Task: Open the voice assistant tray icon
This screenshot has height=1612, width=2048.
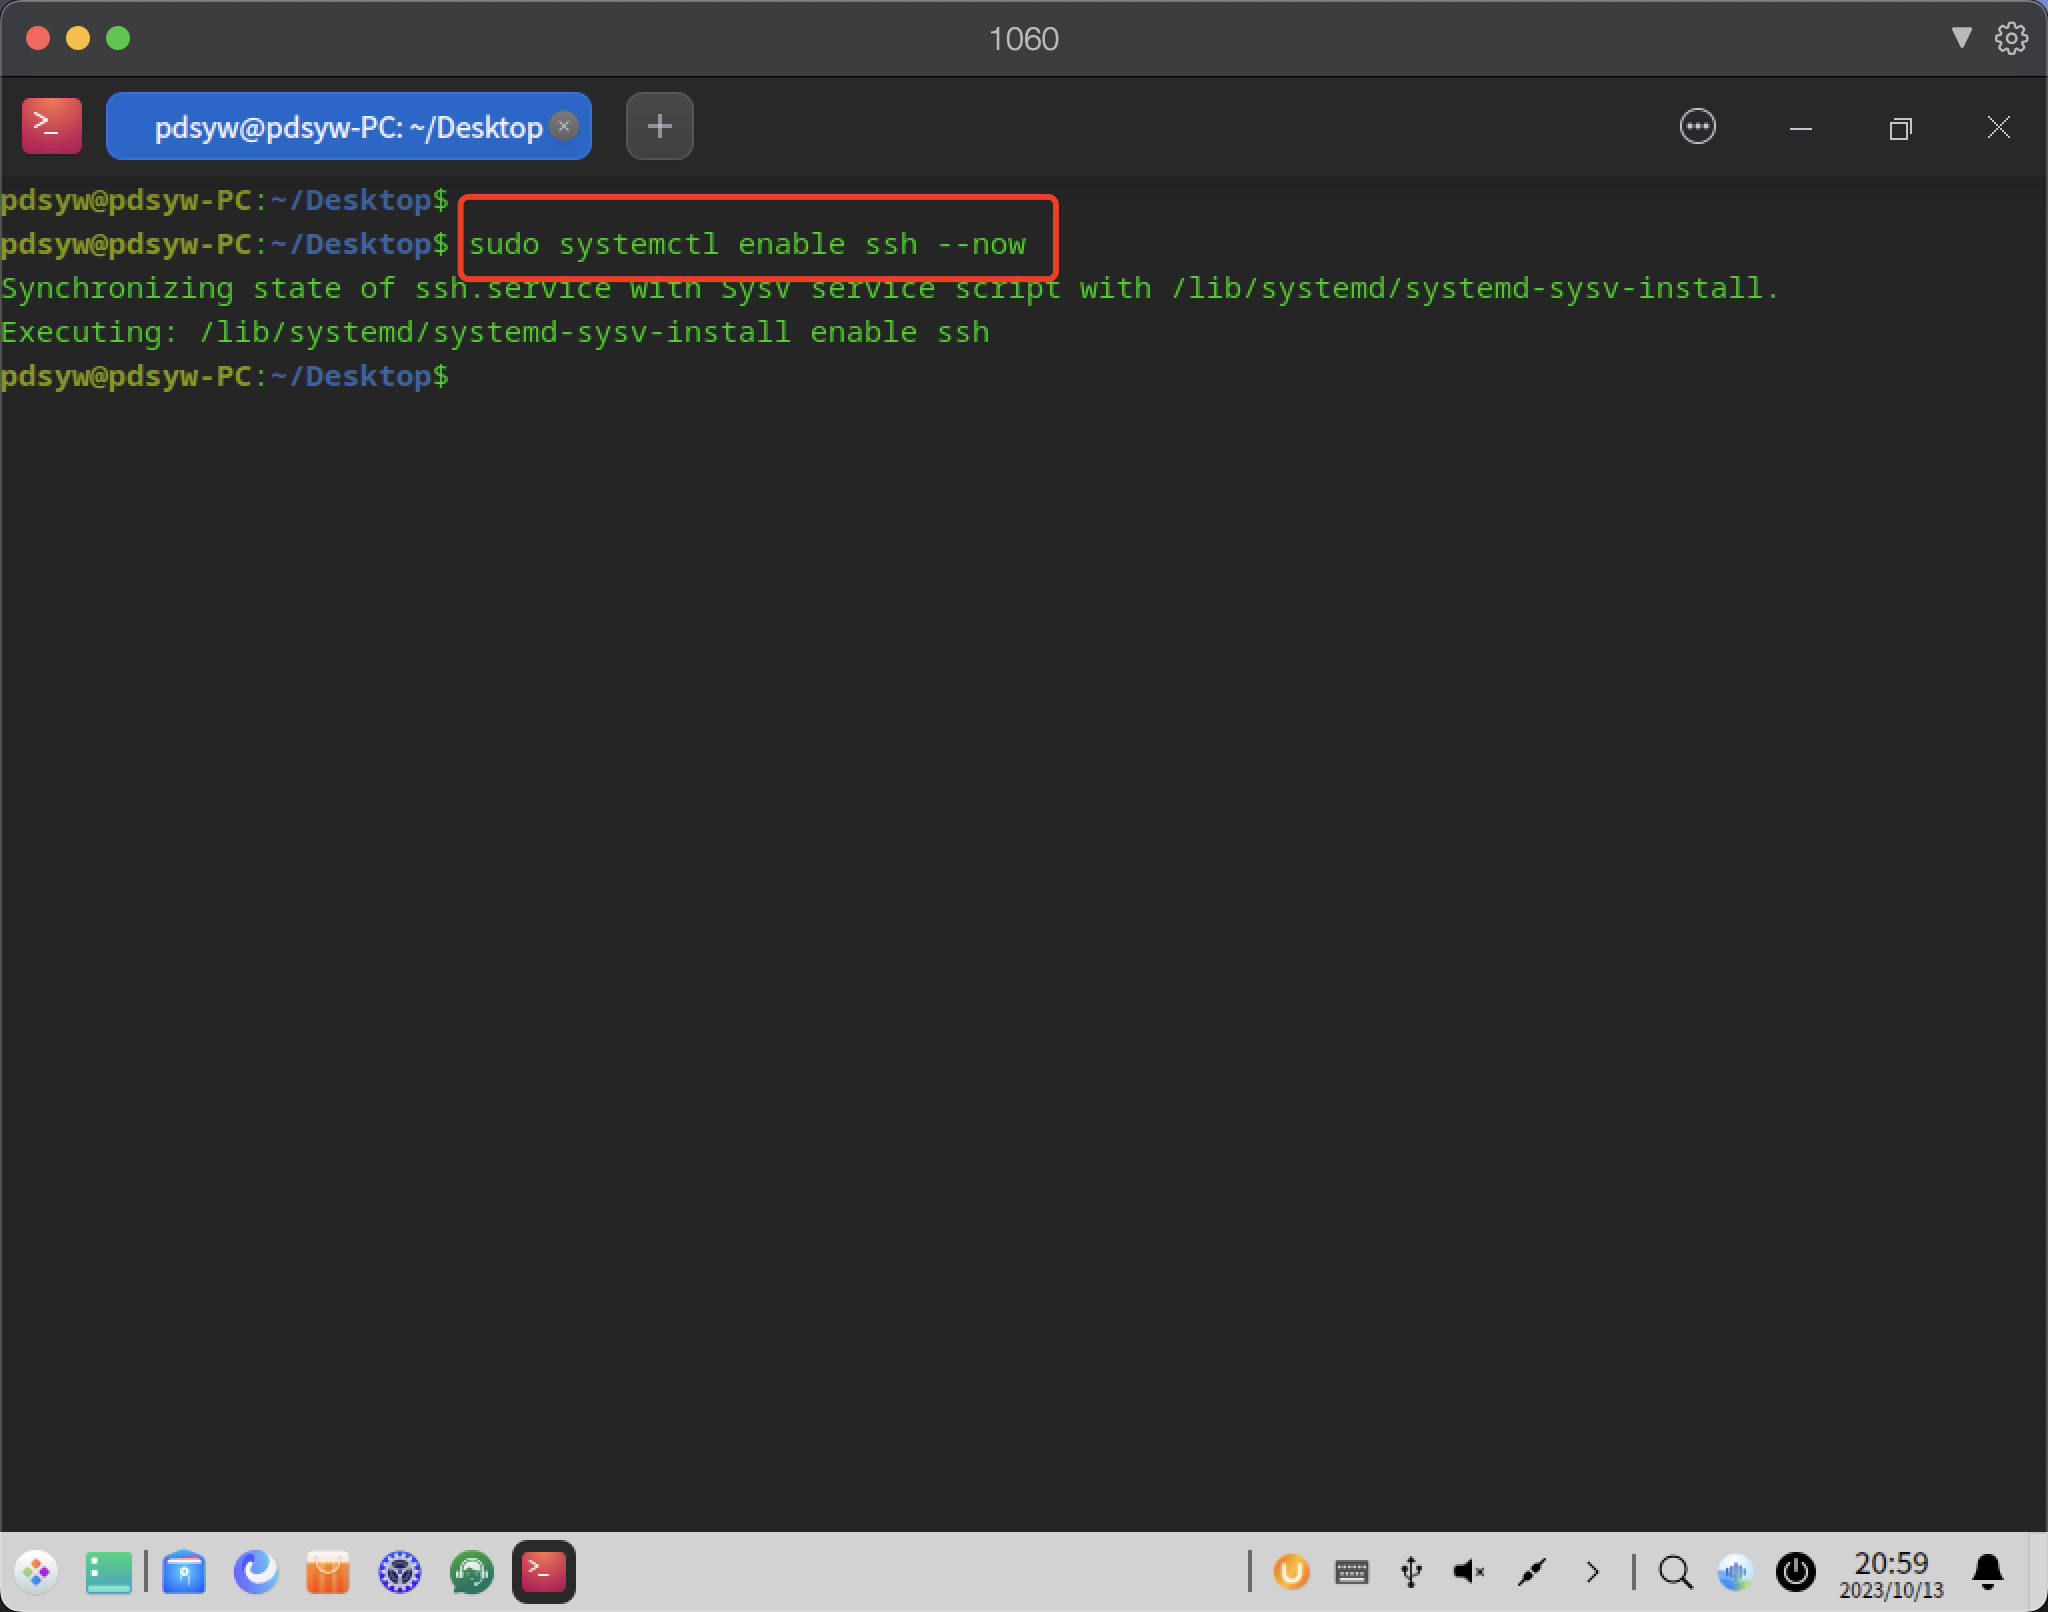Action: coord(1736,1572)
